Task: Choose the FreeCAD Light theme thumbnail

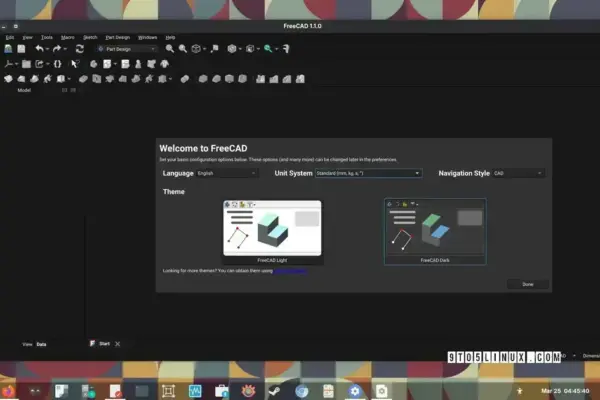Action: pyautogui.click(x=272, y=232)
